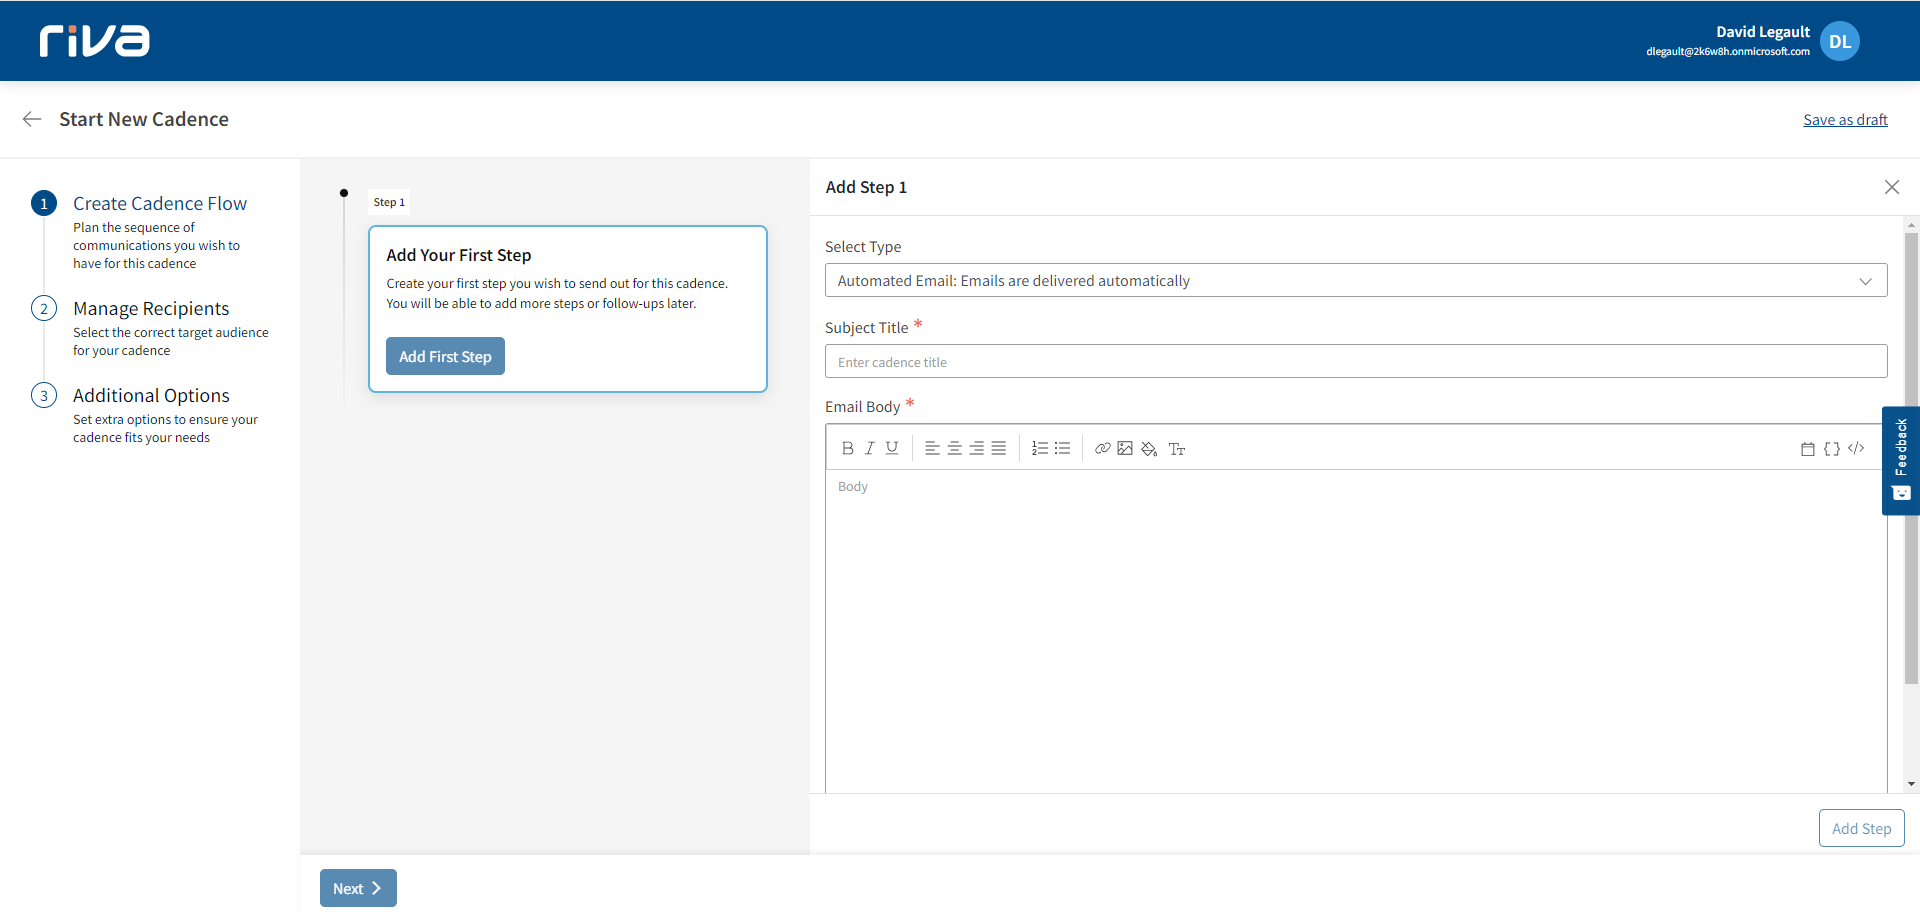Screen dimensions: 1920x919
Task: Switch to HTML source code view
Action: point(1856,449)
